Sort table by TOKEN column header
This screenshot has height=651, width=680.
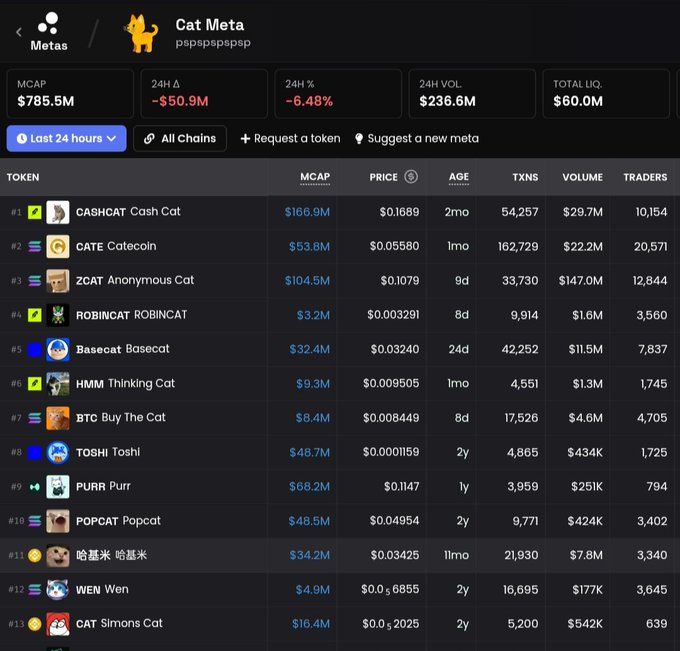tap(23, 177)
